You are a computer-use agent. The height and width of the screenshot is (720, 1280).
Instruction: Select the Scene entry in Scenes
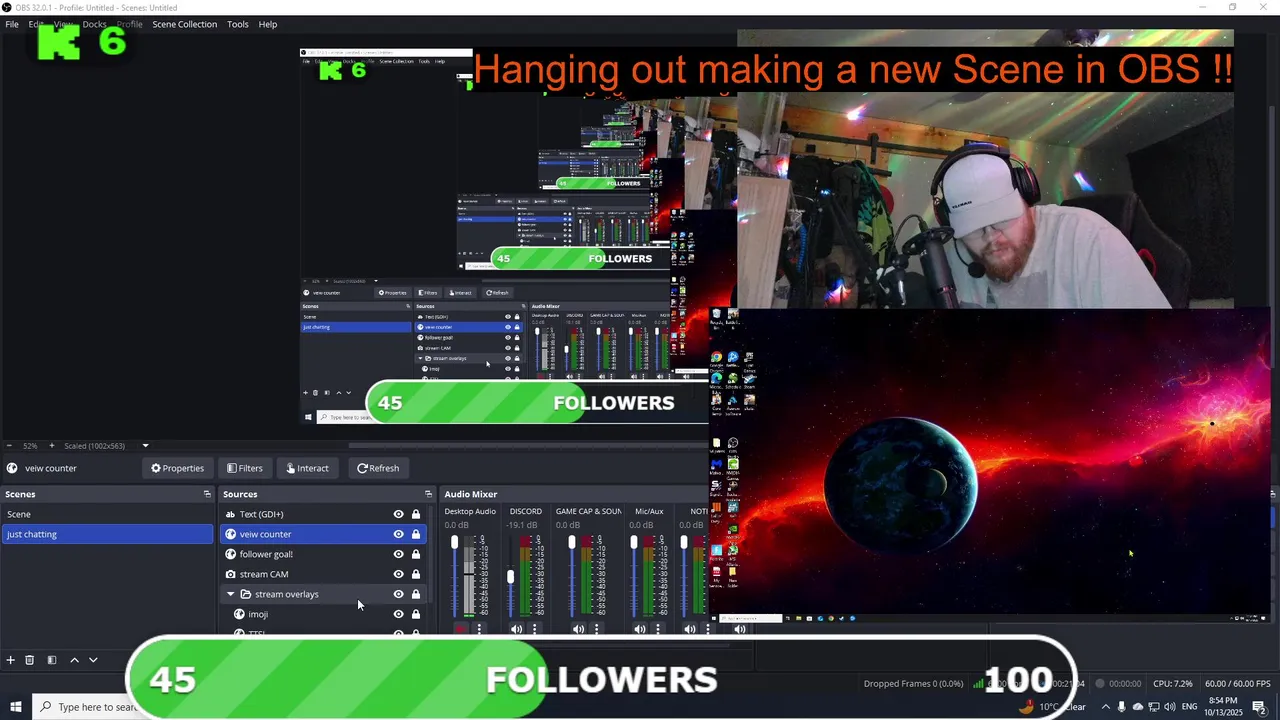pyautogui.click(x=107, y=514)
